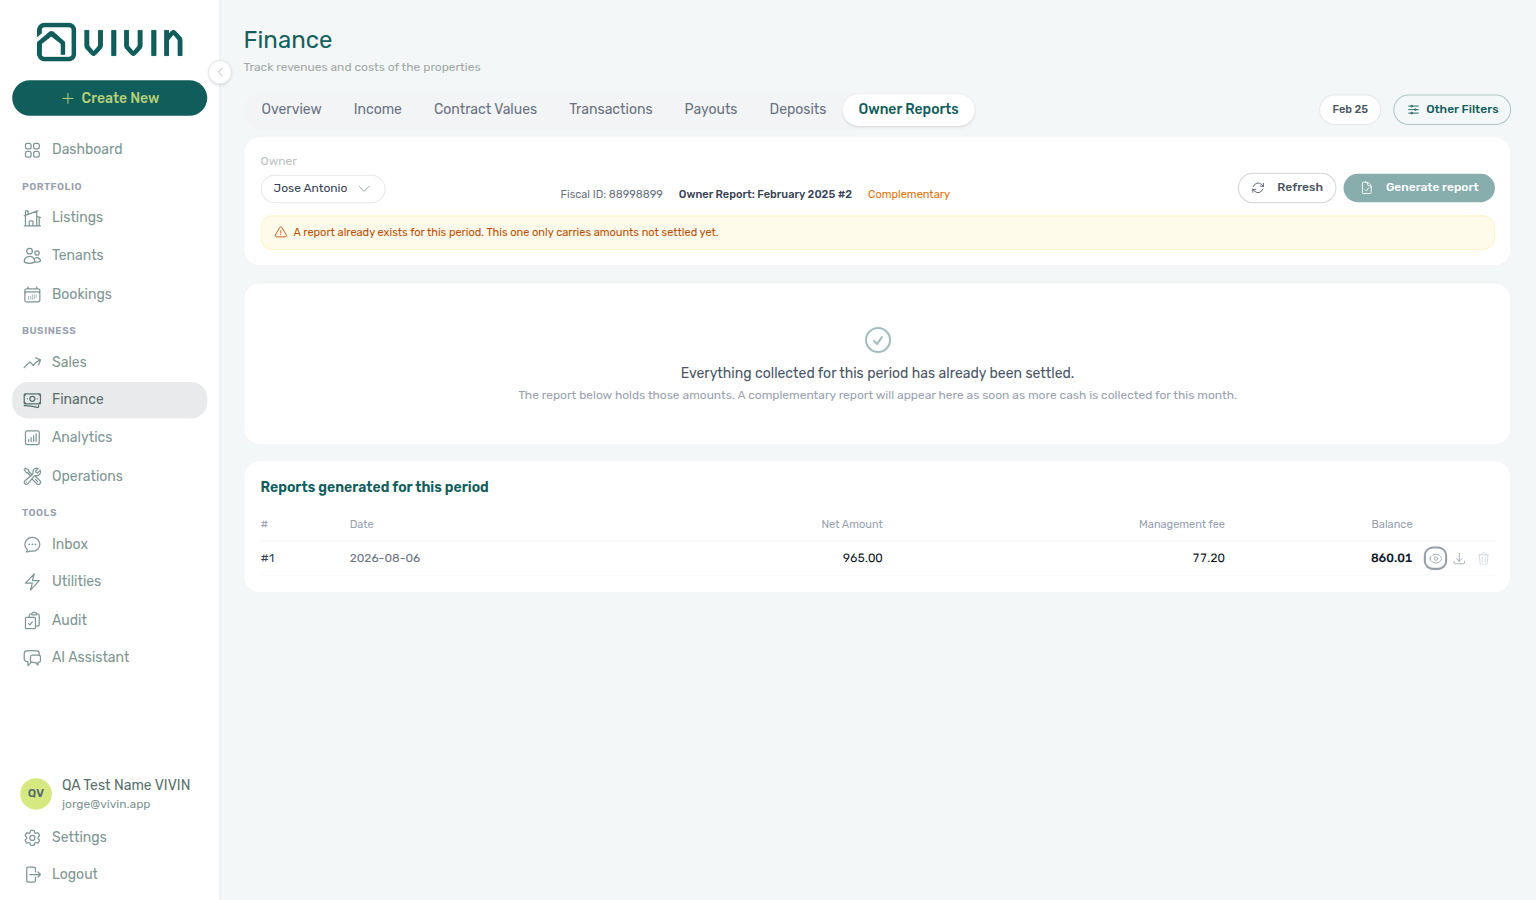
Task: Click the jorge@vivin.app email text
Action: click(x=106, y=805)
